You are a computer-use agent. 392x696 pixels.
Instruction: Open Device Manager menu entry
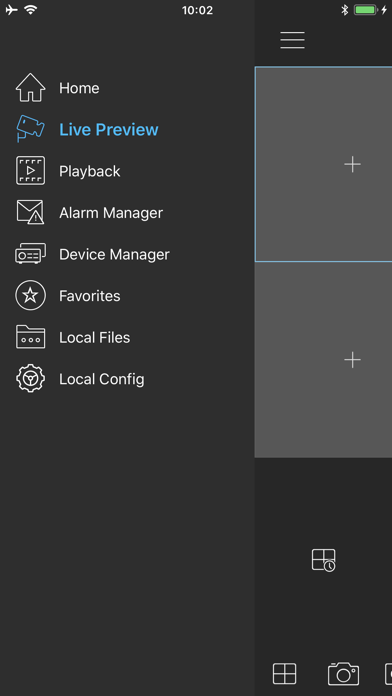click(x=115, y=254)
